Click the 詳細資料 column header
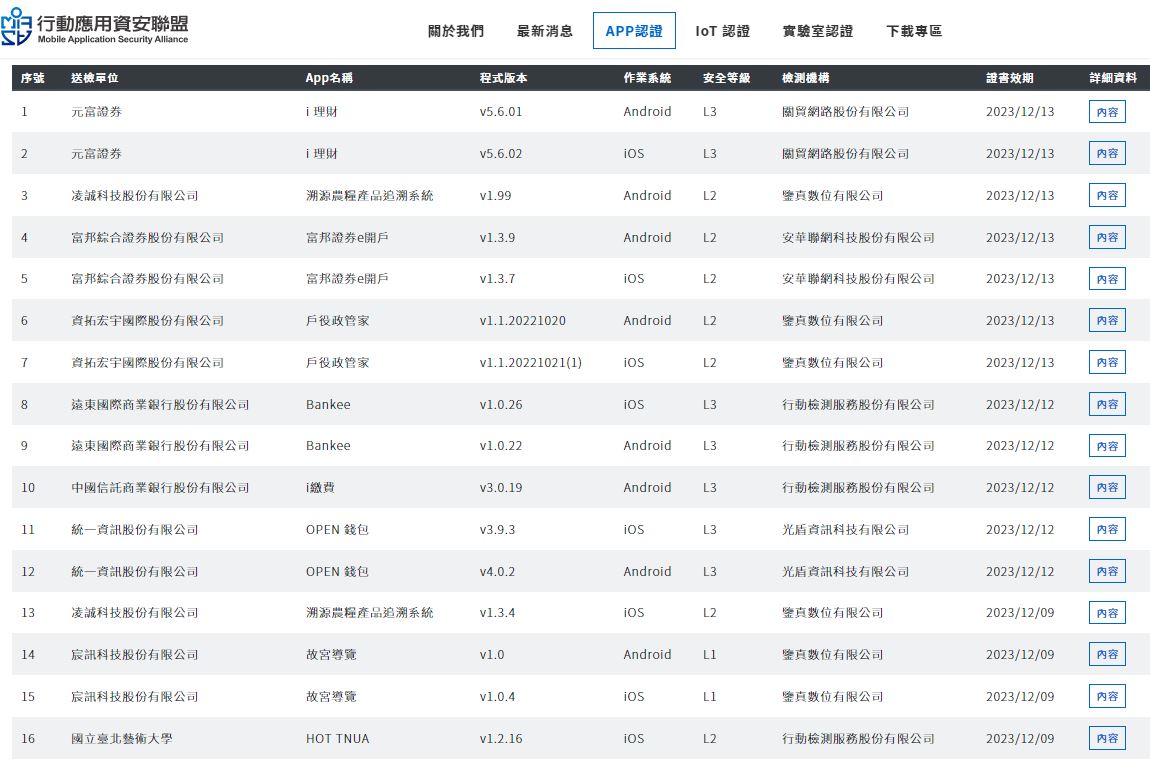The width and height of the screenshot is (1150, 765). 1113,78
